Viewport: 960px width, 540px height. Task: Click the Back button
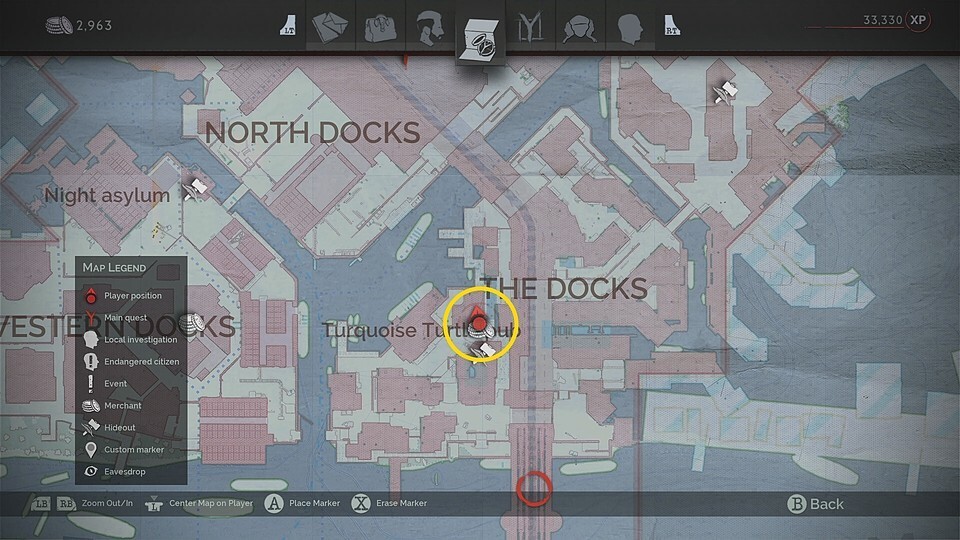pos(815,504)
